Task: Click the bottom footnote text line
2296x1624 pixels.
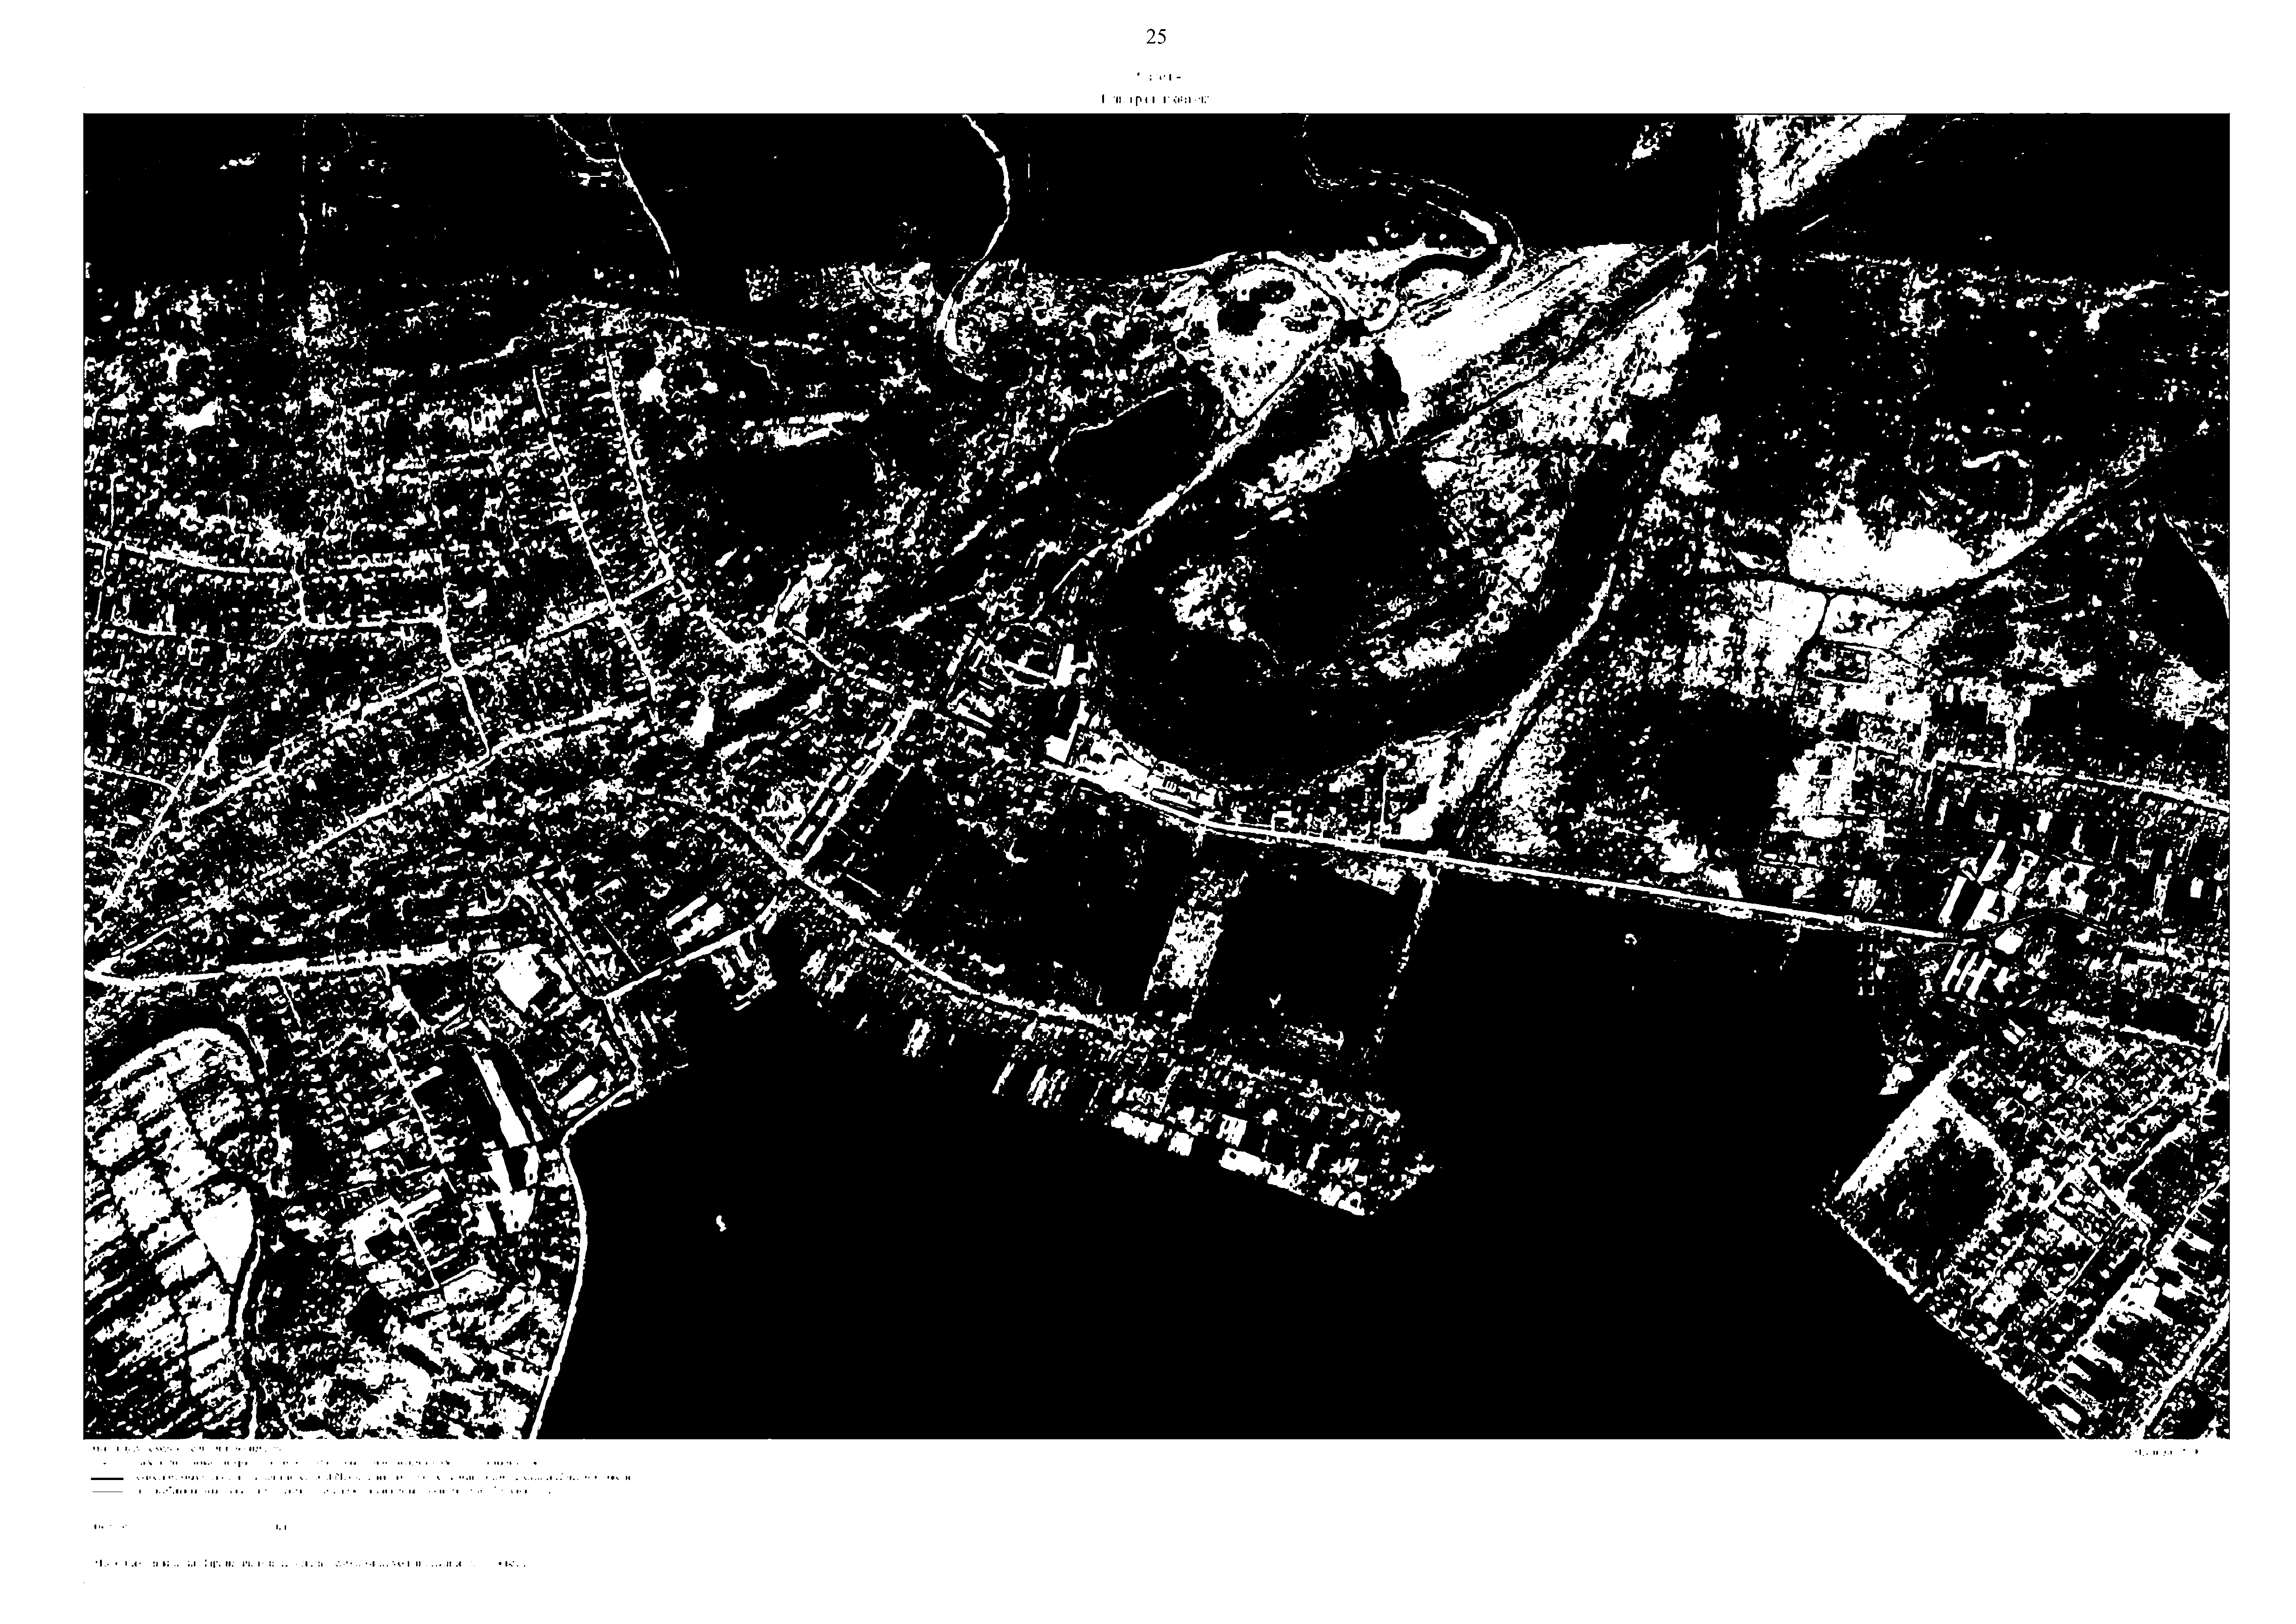Action: (x=309, y=1563)
